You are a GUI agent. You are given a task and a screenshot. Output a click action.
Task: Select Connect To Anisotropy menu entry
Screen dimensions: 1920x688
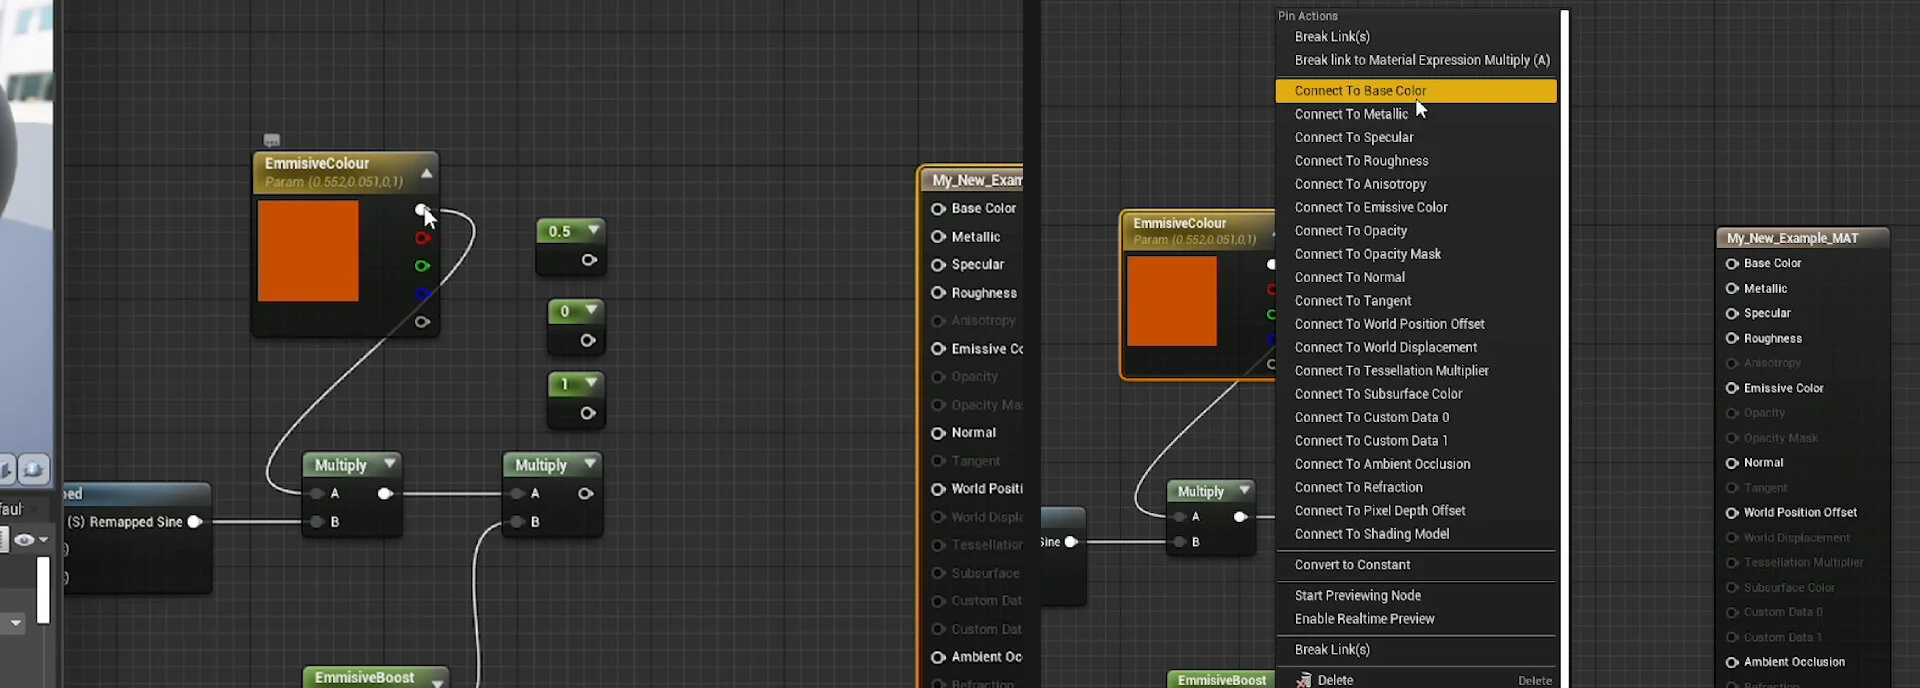1415,184
